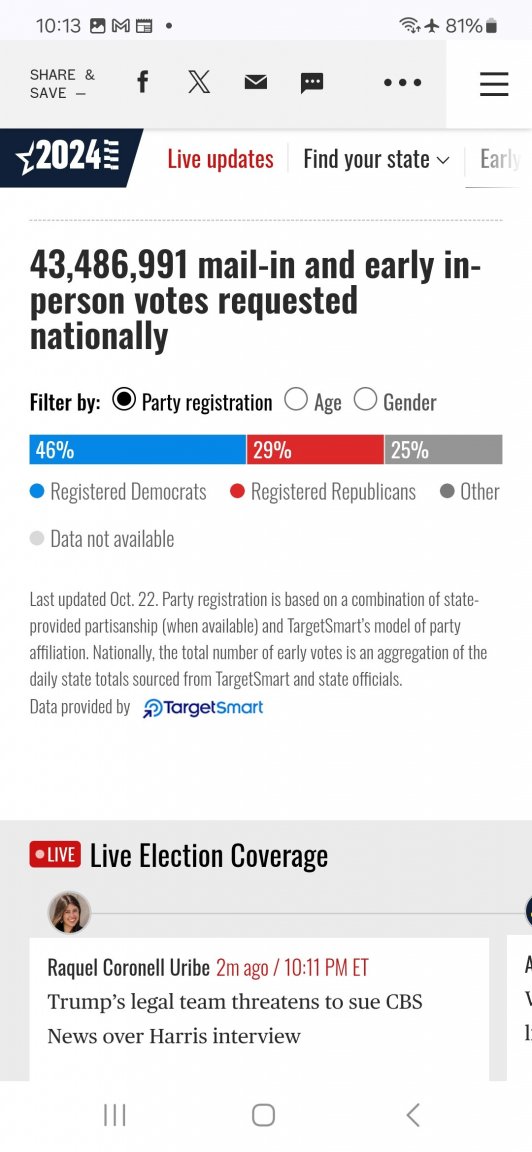
Task: Open the hamburger navigation menu
Action: 494,84
